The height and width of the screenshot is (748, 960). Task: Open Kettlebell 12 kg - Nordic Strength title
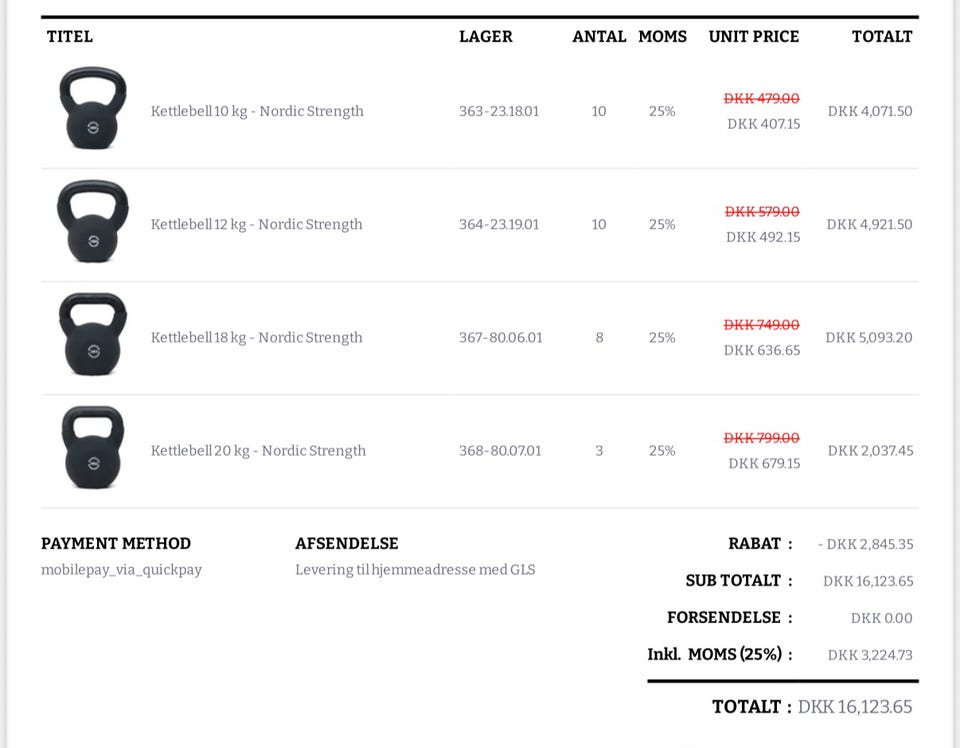[257, 224]
